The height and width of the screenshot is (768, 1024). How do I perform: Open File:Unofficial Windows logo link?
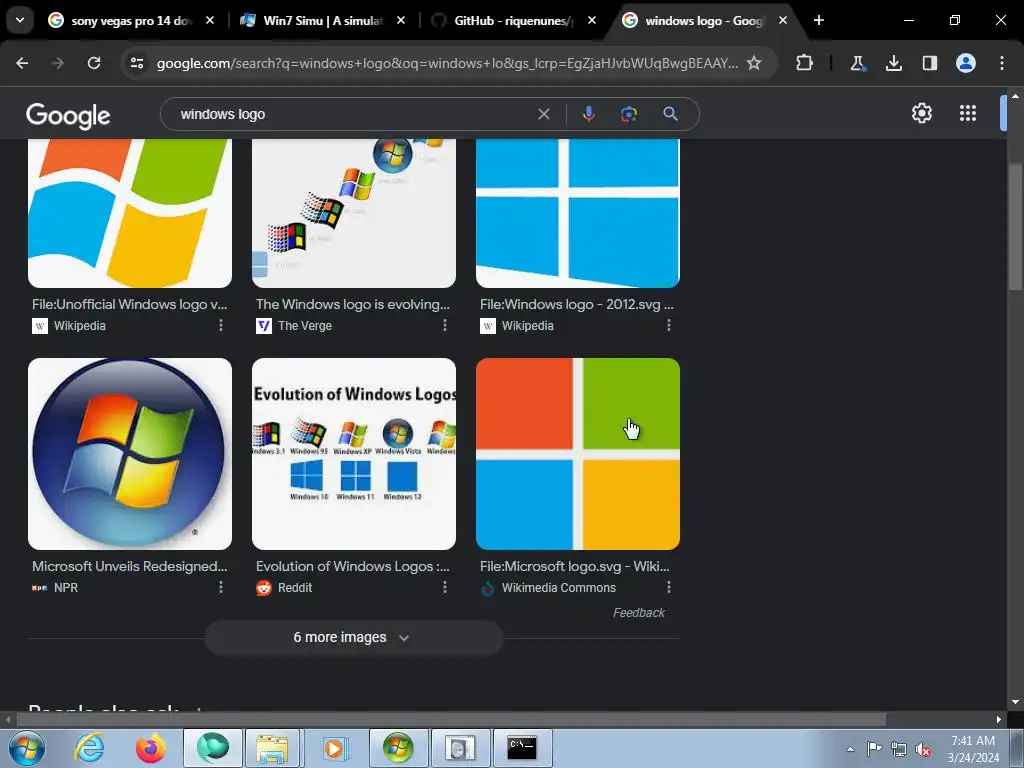tap(129, 304)
